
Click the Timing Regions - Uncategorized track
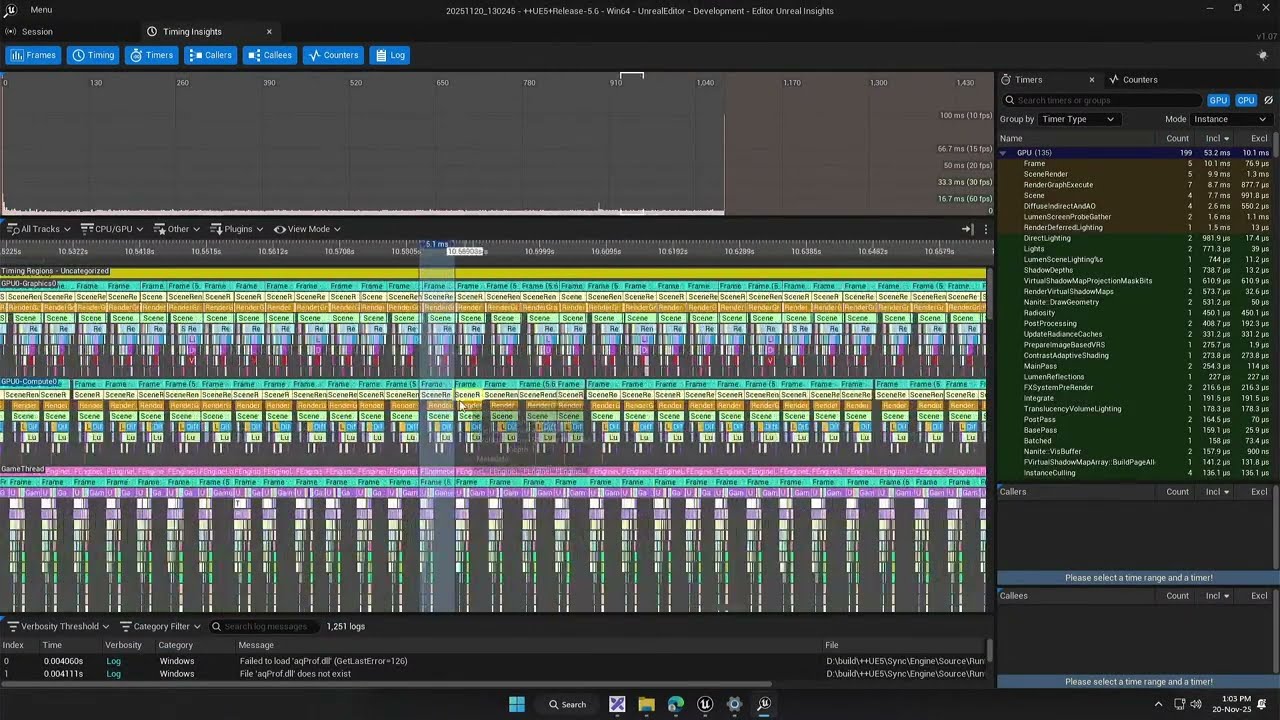pos(55,271)
